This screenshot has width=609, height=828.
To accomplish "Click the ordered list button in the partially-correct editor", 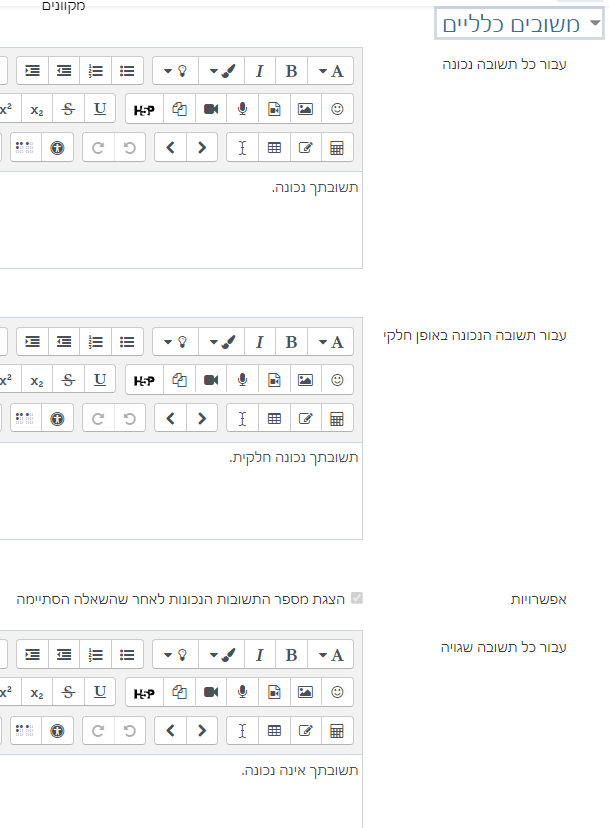I will pyautogui.click(x=96, y=342).
